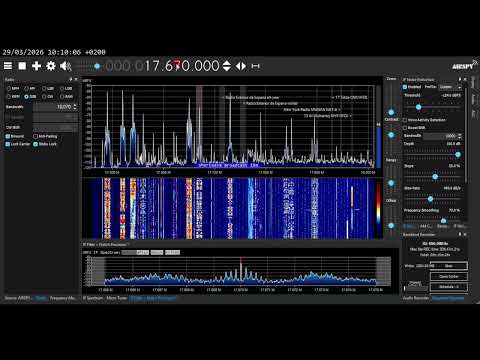Click the left/right step arrows icon

[x=241, y=66]
